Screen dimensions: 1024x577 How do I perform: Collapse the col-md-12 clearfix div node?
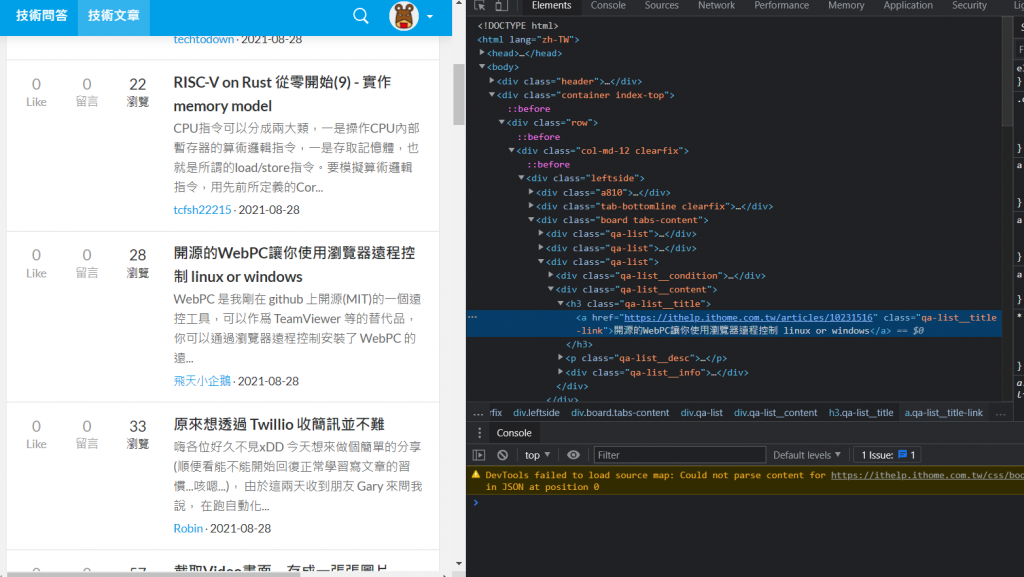[x=511, y=150]
